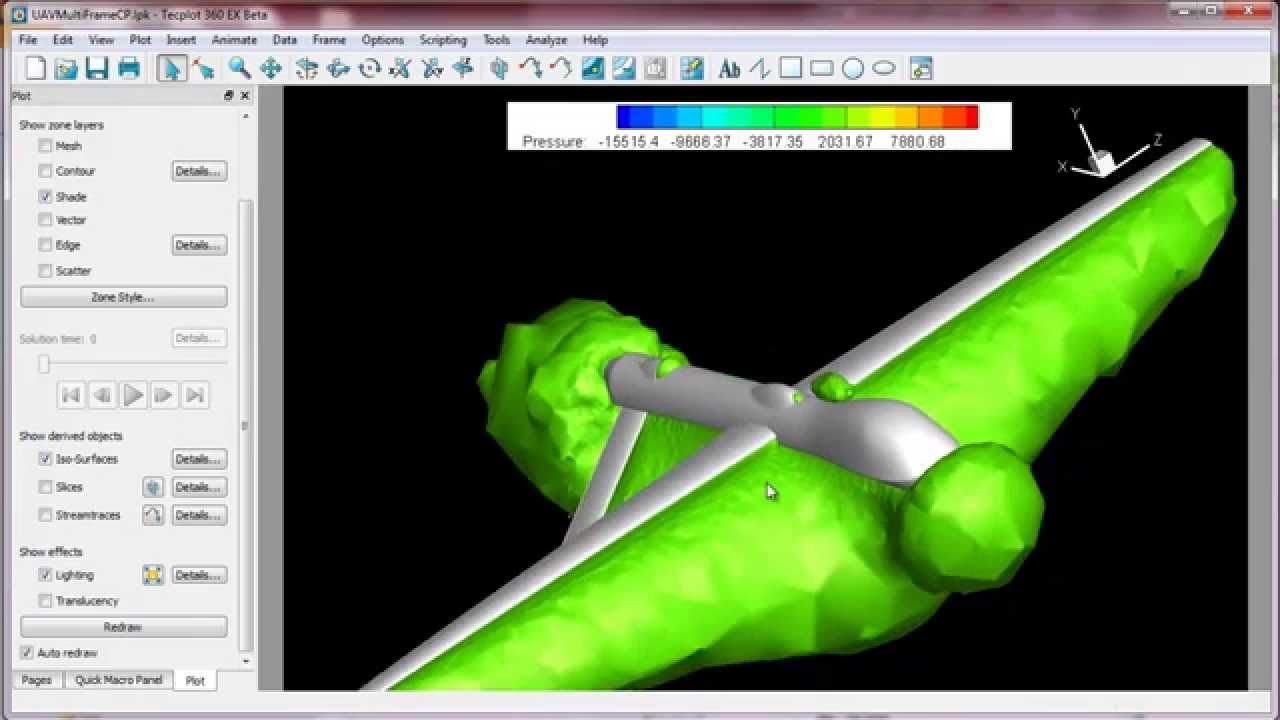Check the Slices checkbox
This screenshot has width=1280, height=720.
coord(45,487)
